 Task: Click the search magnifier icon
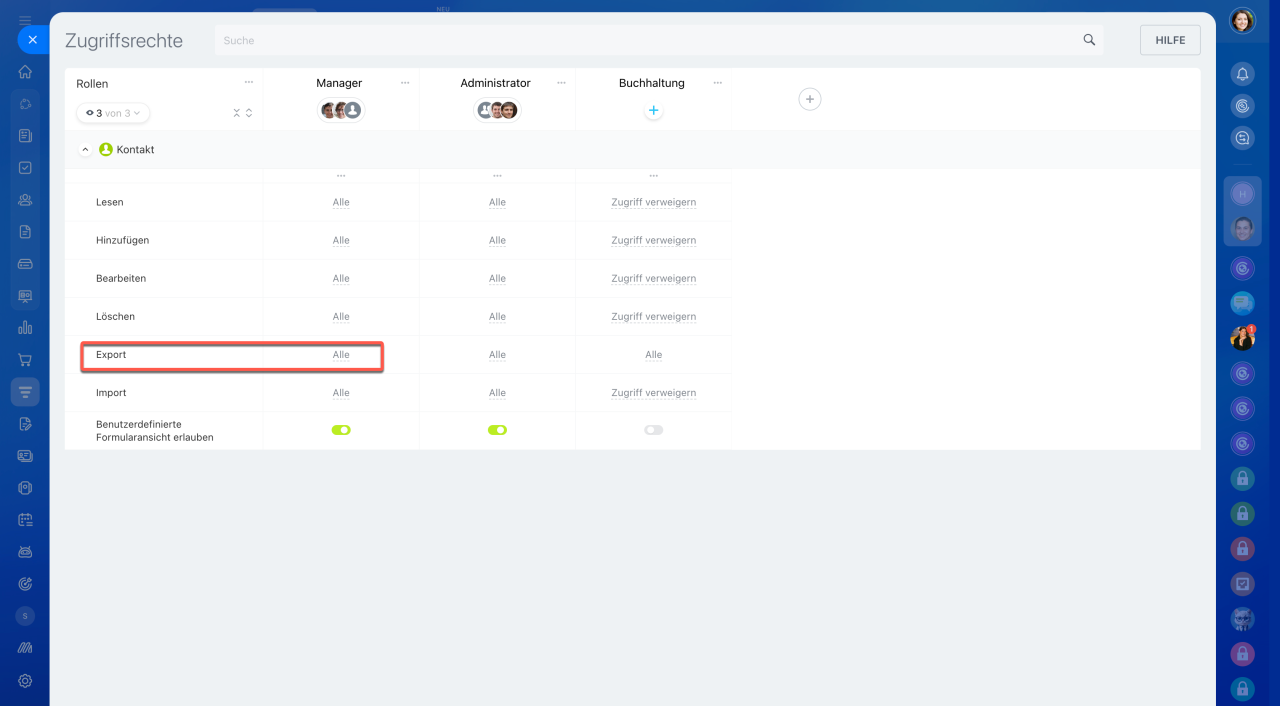click(1089, 40)
